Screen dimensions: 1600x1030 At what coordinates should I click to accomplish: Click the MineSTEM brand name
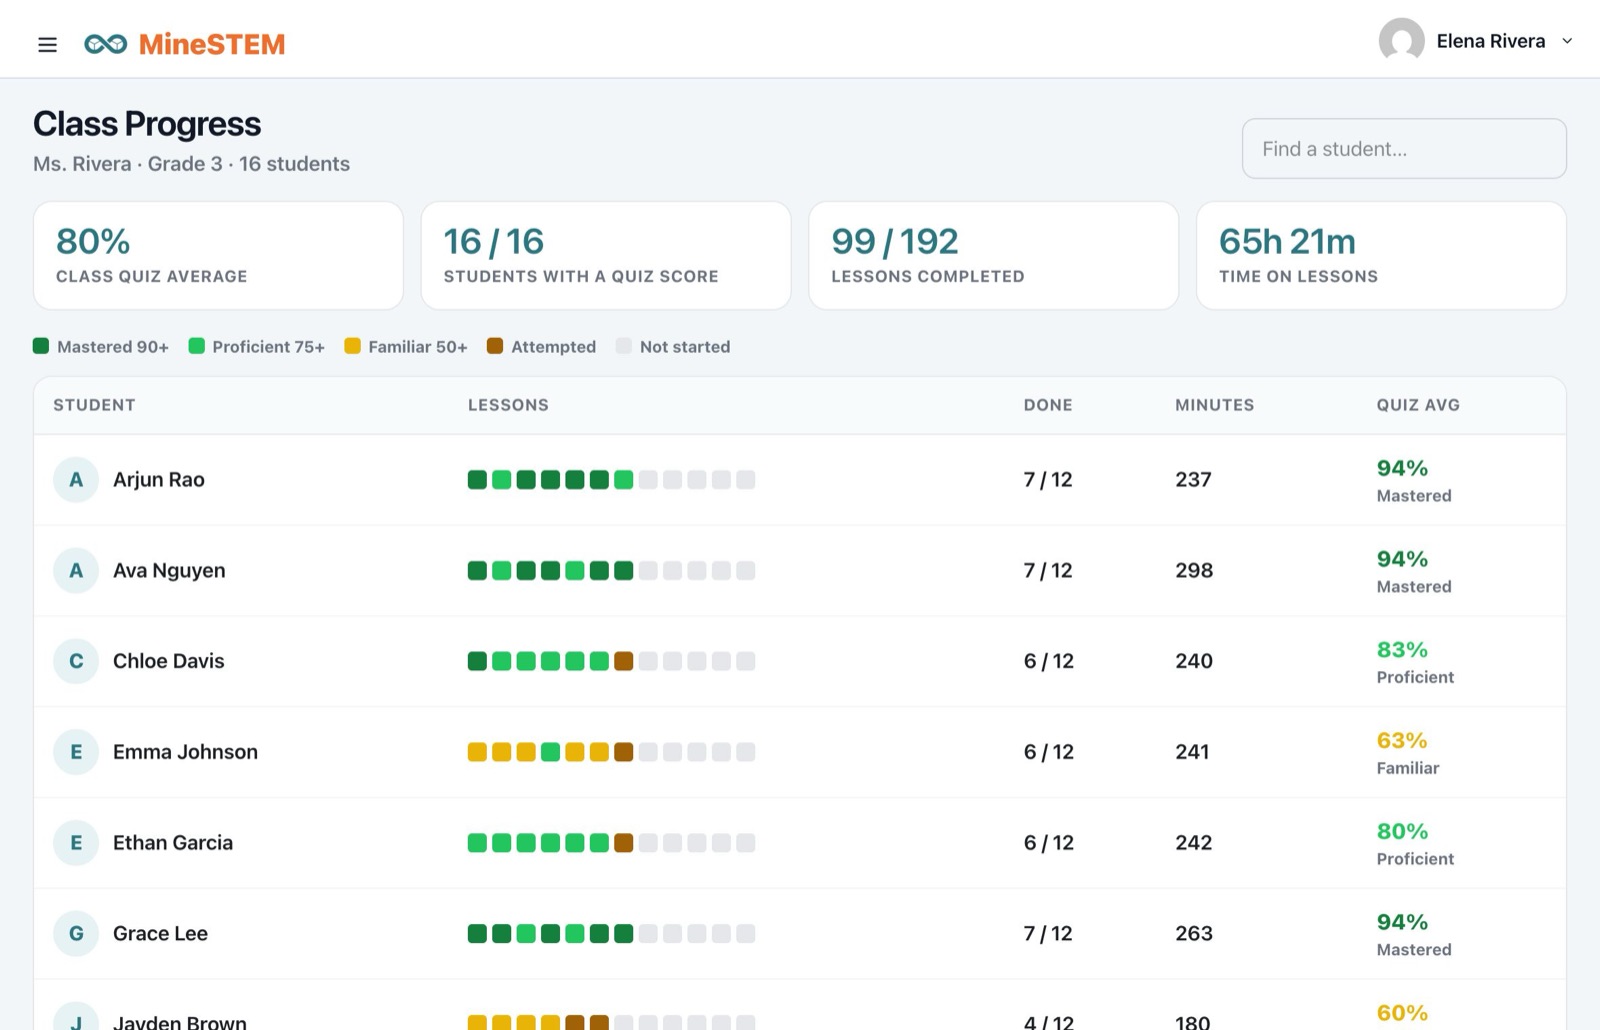[x=212, y=44]
